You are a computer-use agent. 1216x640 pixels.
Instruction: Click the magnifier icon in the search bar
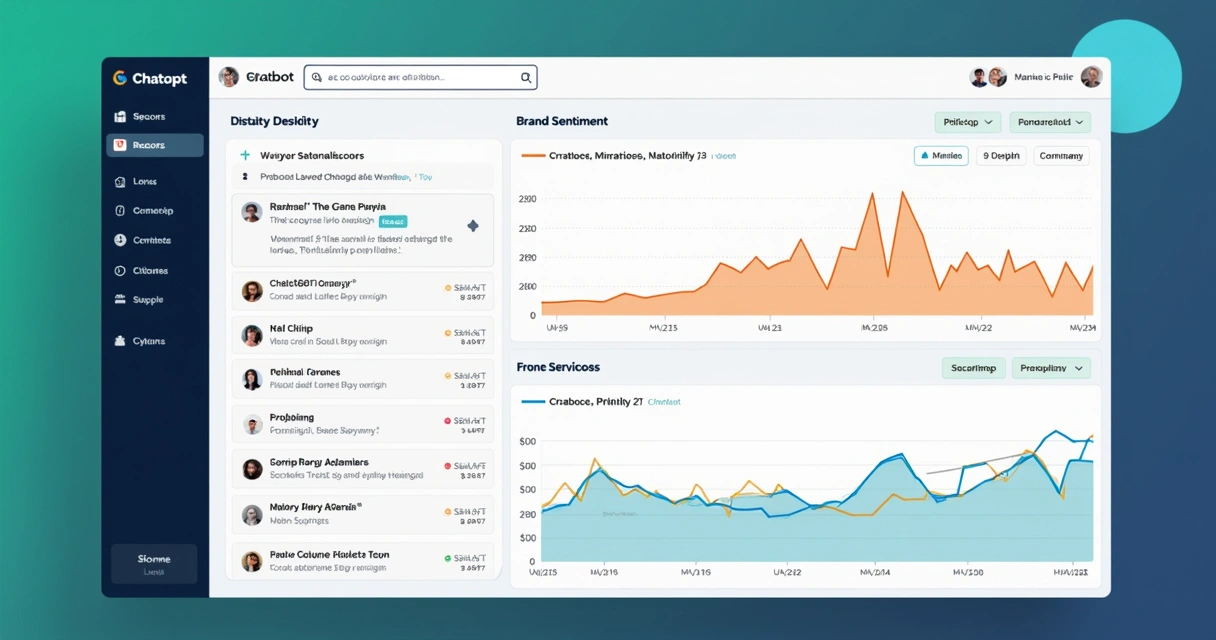tap(525, 77)
